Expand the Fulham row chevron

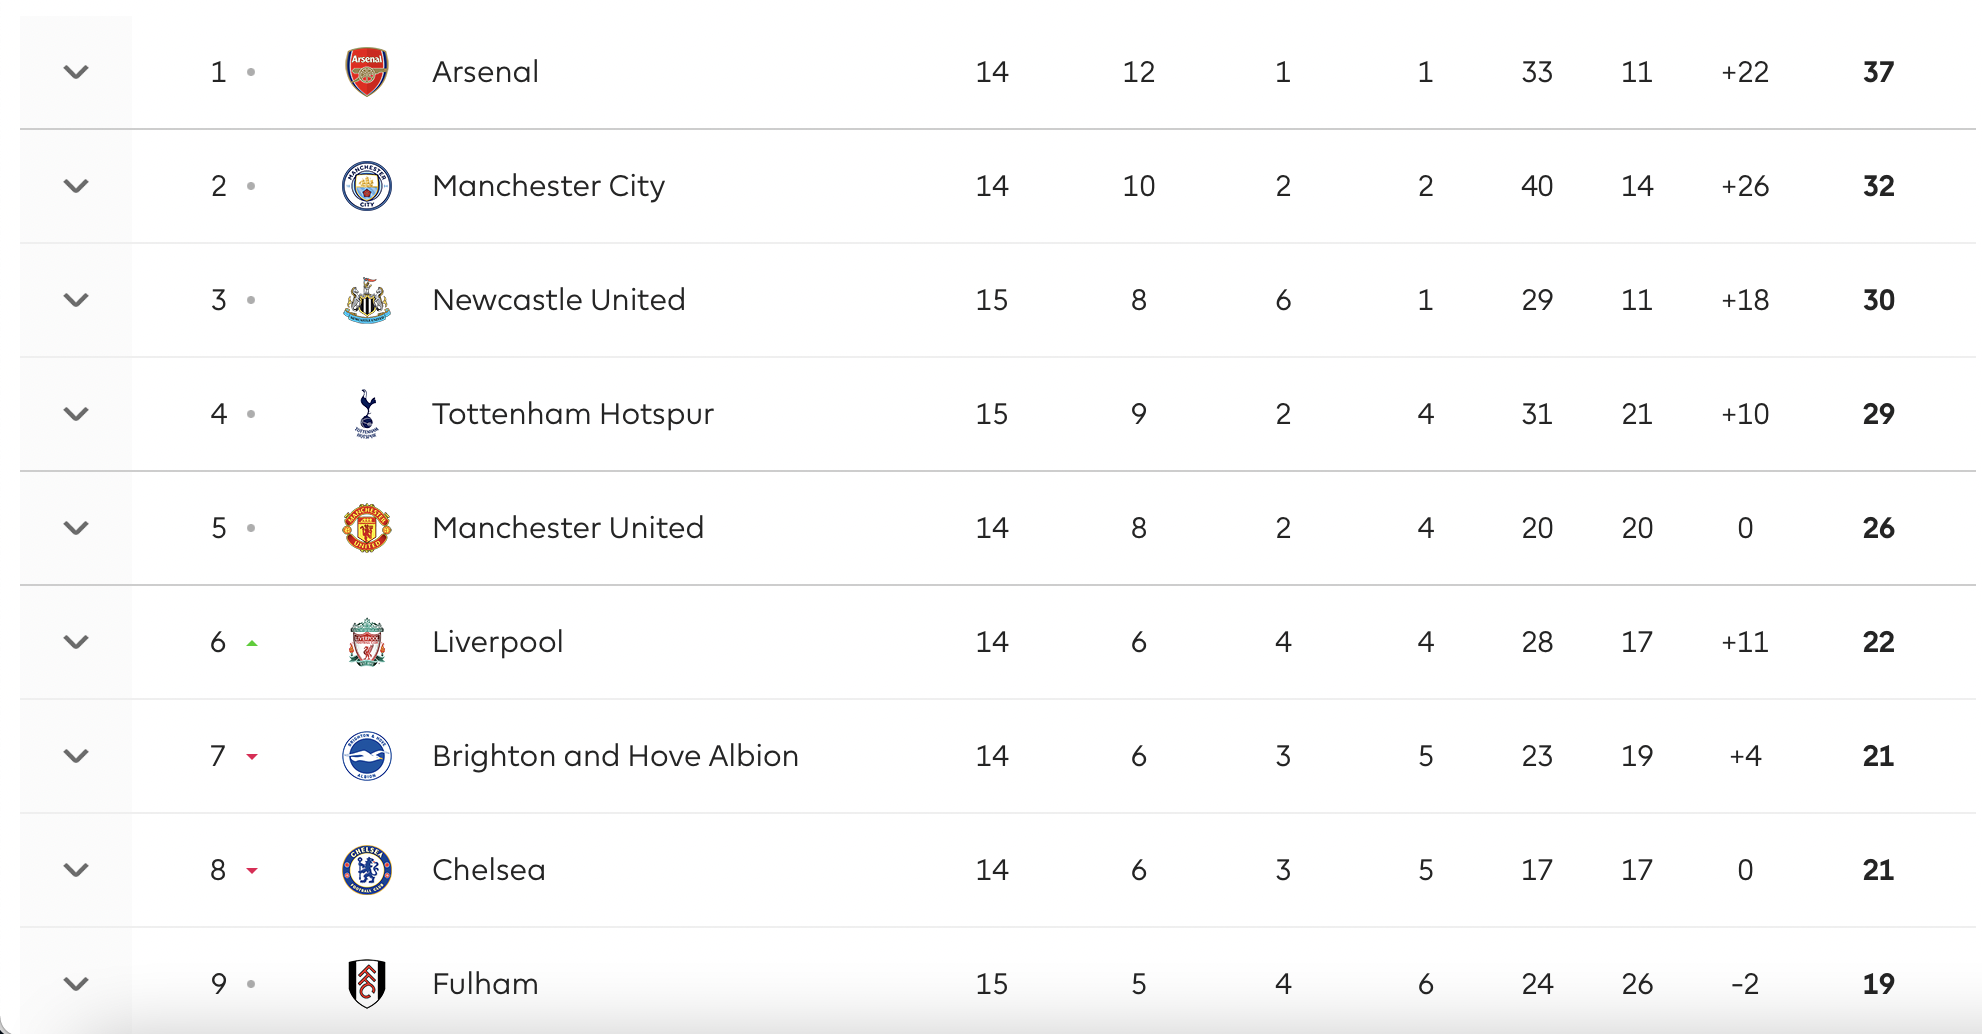(x=76, y=984)
